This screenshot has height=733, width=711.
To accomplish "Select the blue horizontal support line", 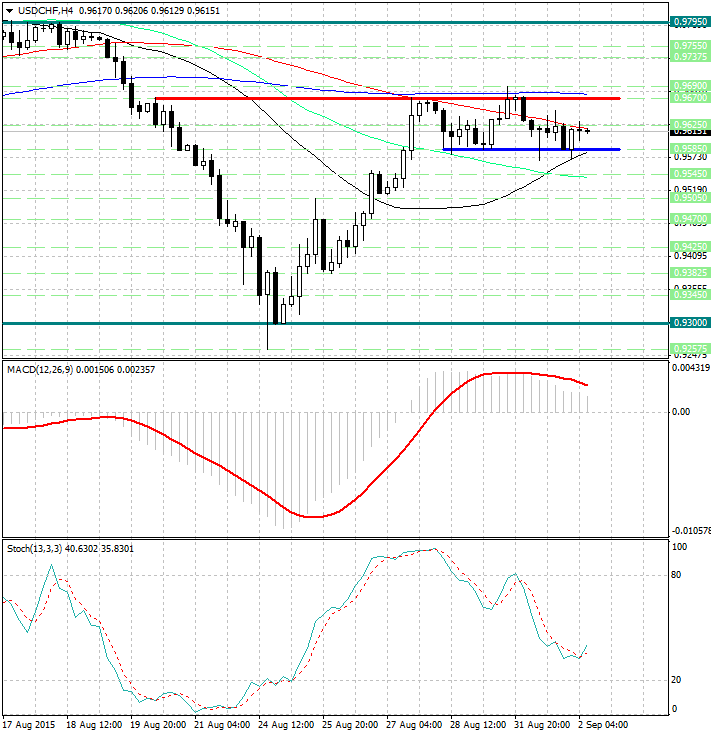I will click(500, 150).
